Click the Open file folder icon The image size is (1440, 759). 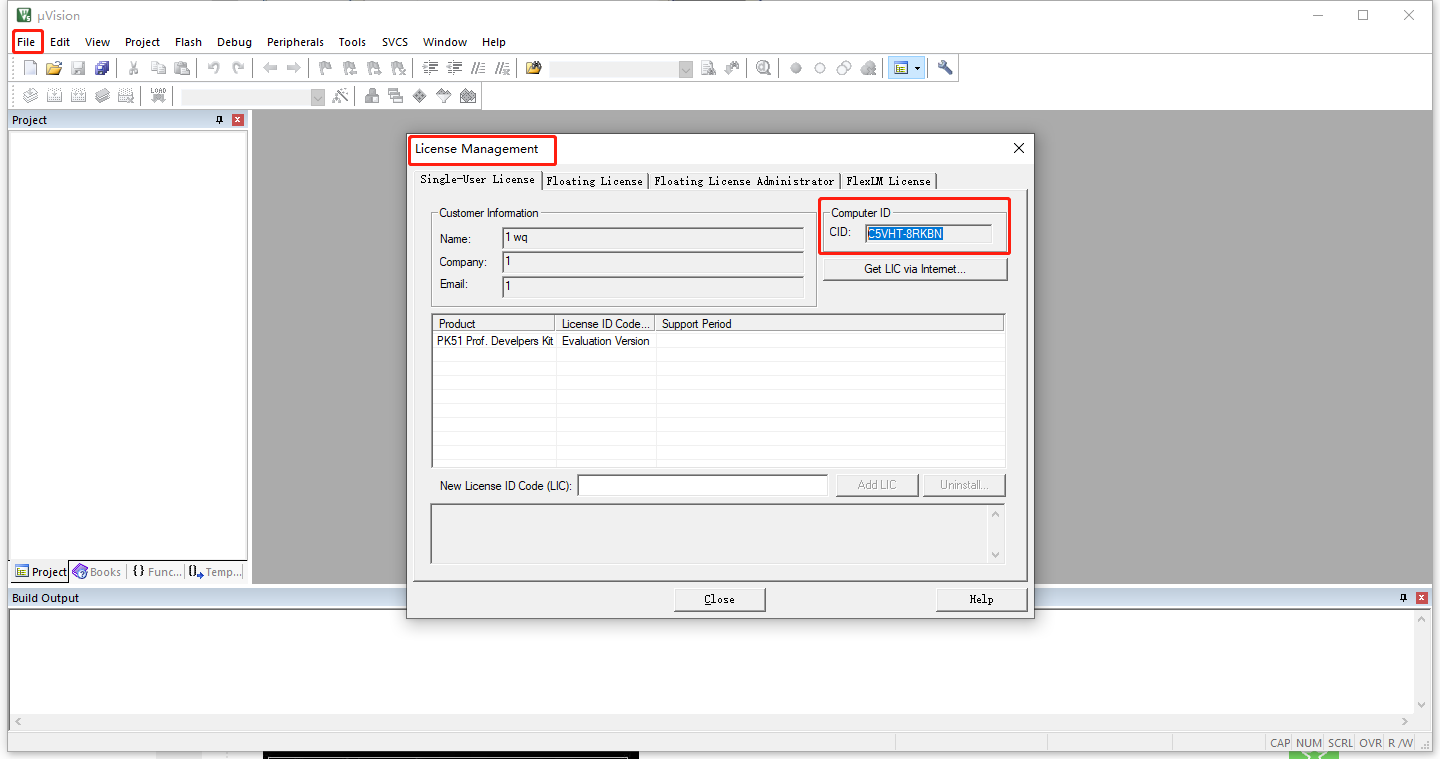click(x=54, y=68)
